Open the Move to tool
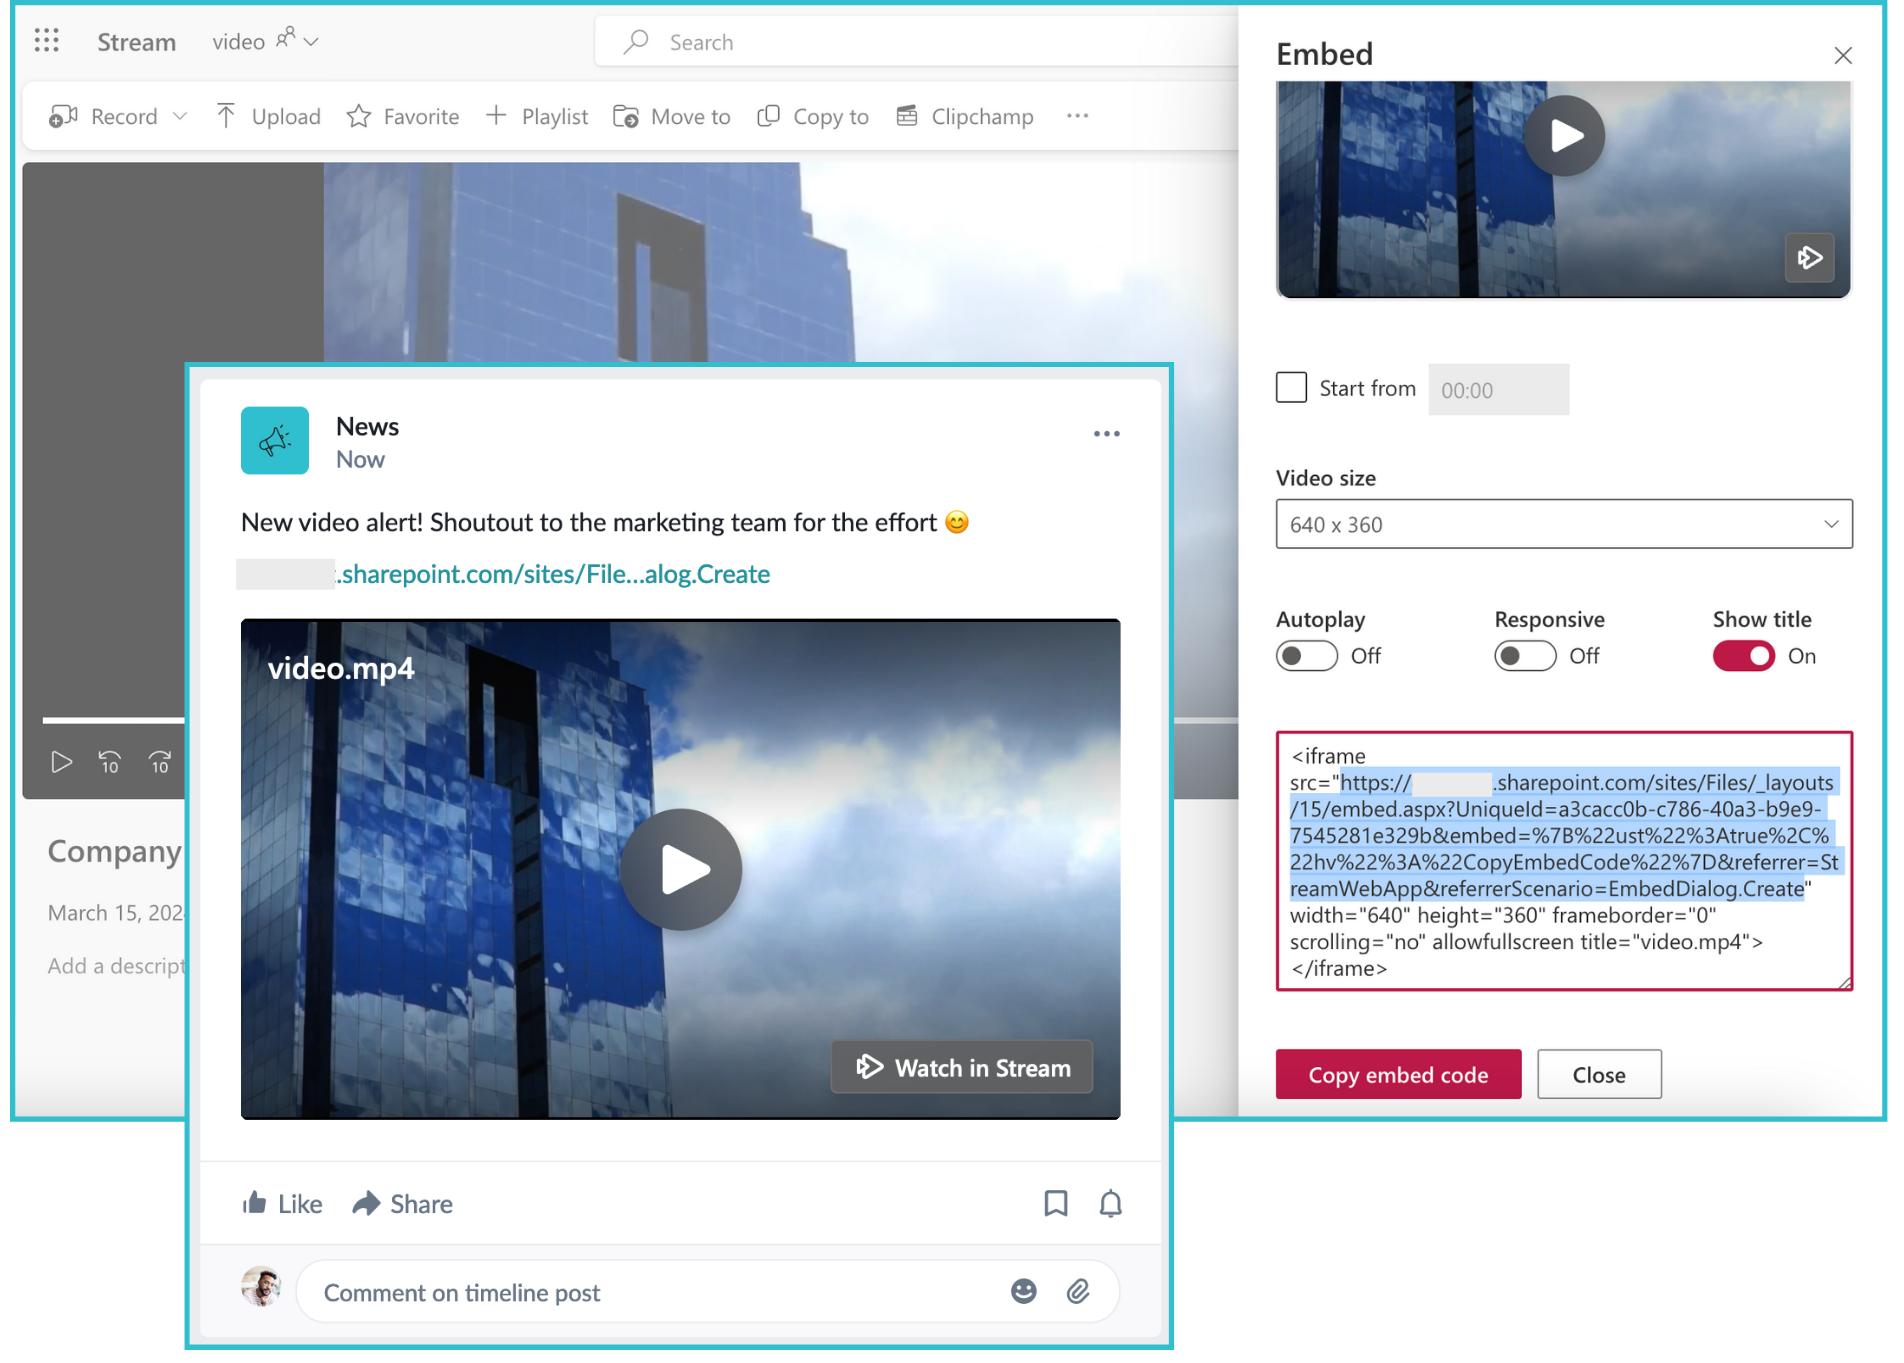This screenshot has width=1904, height=1363. (x=671, y=116)
